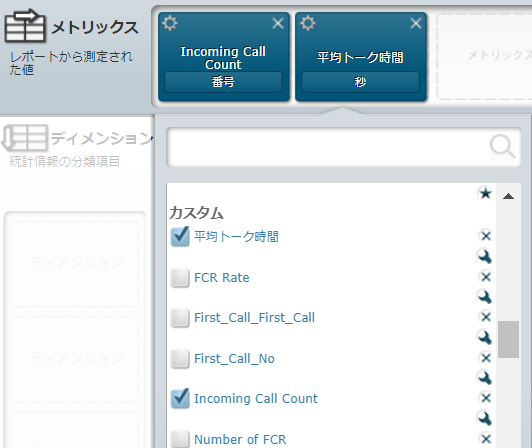Open settings gear on Incoming Call Count tile

pyautogui.click(x=170, y=23)
